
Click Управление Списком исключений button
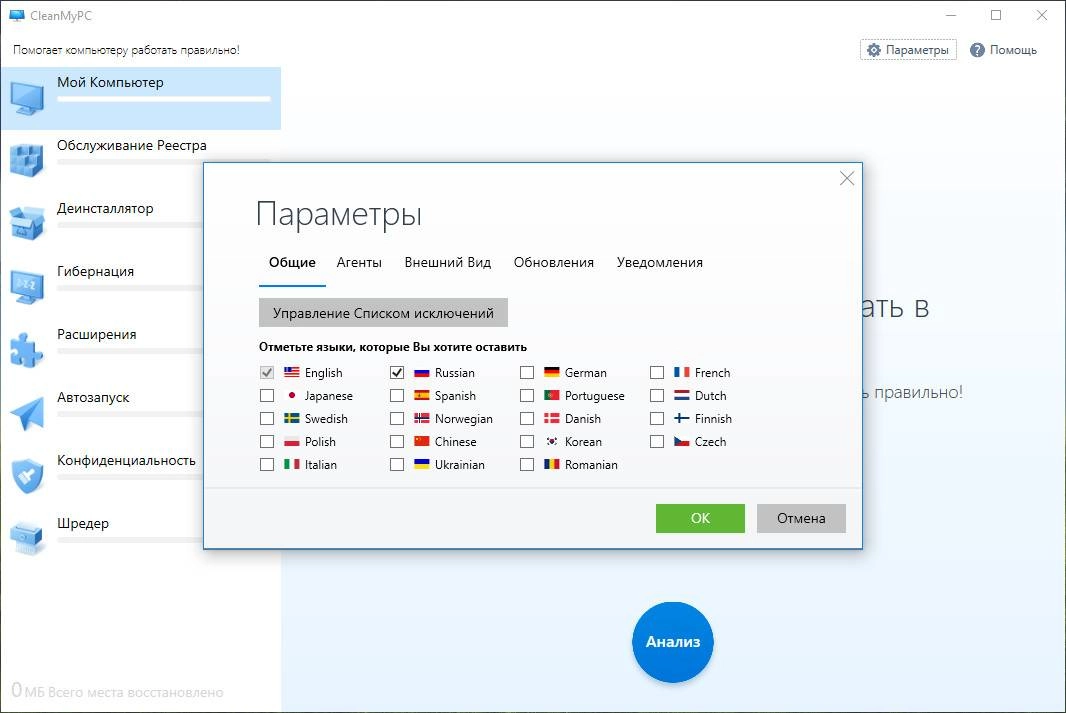383,313
